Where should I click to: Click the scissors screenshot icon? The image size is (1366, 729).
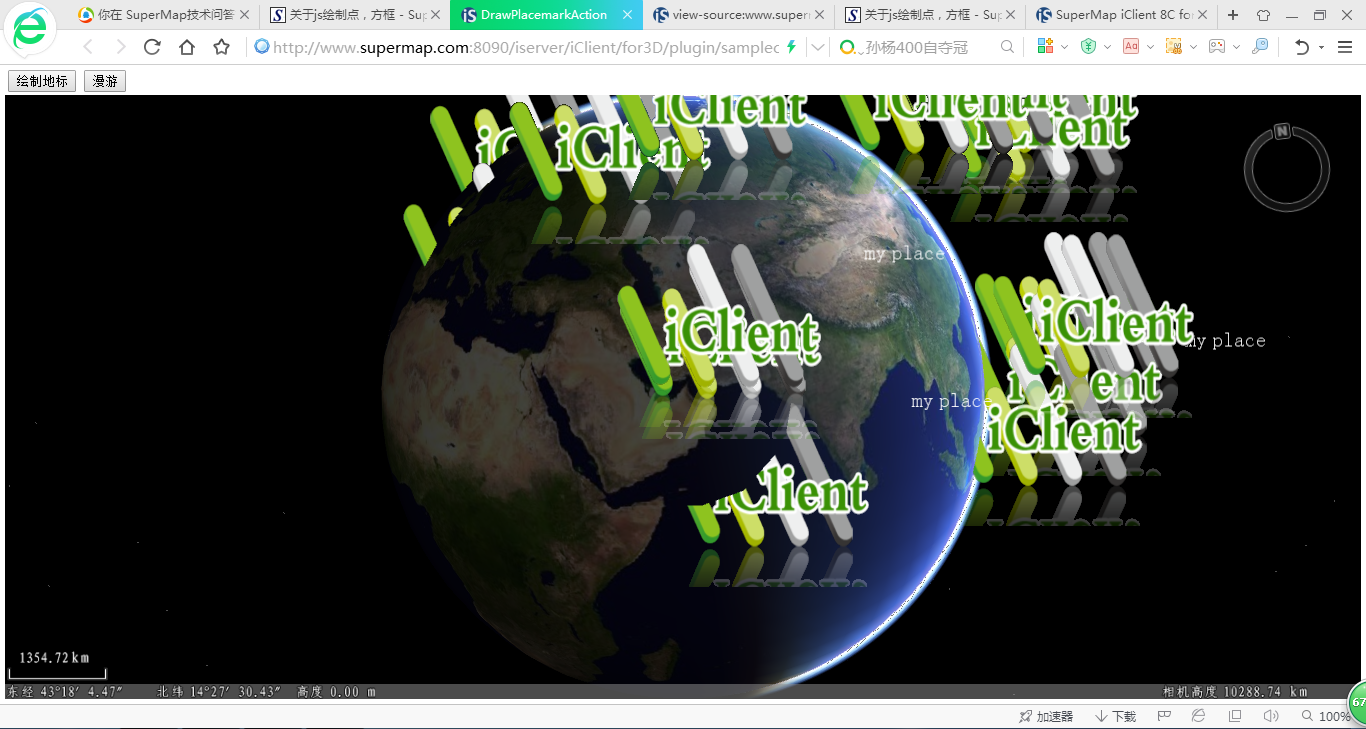[x=1174, y=47]
